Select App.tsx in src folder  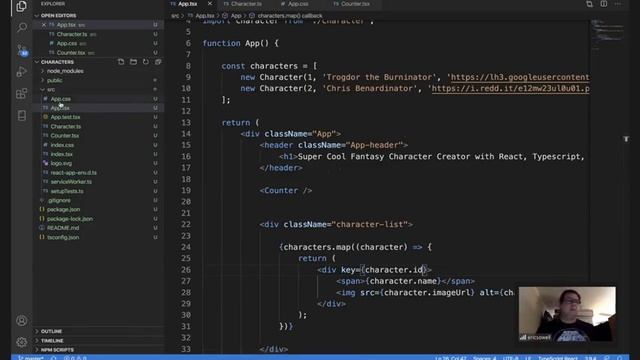(x=60, y=108)
